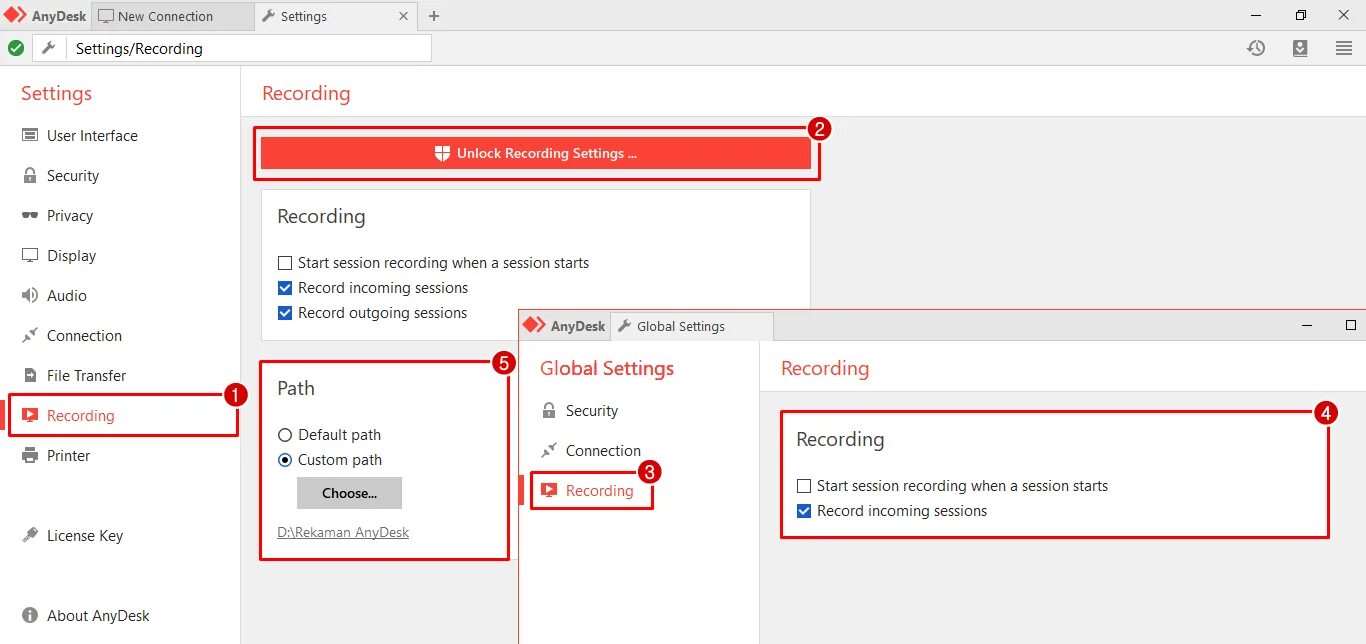Open Privacy settings
Viewport: 1366px width, 644px height.
click(x=70, y=216)
